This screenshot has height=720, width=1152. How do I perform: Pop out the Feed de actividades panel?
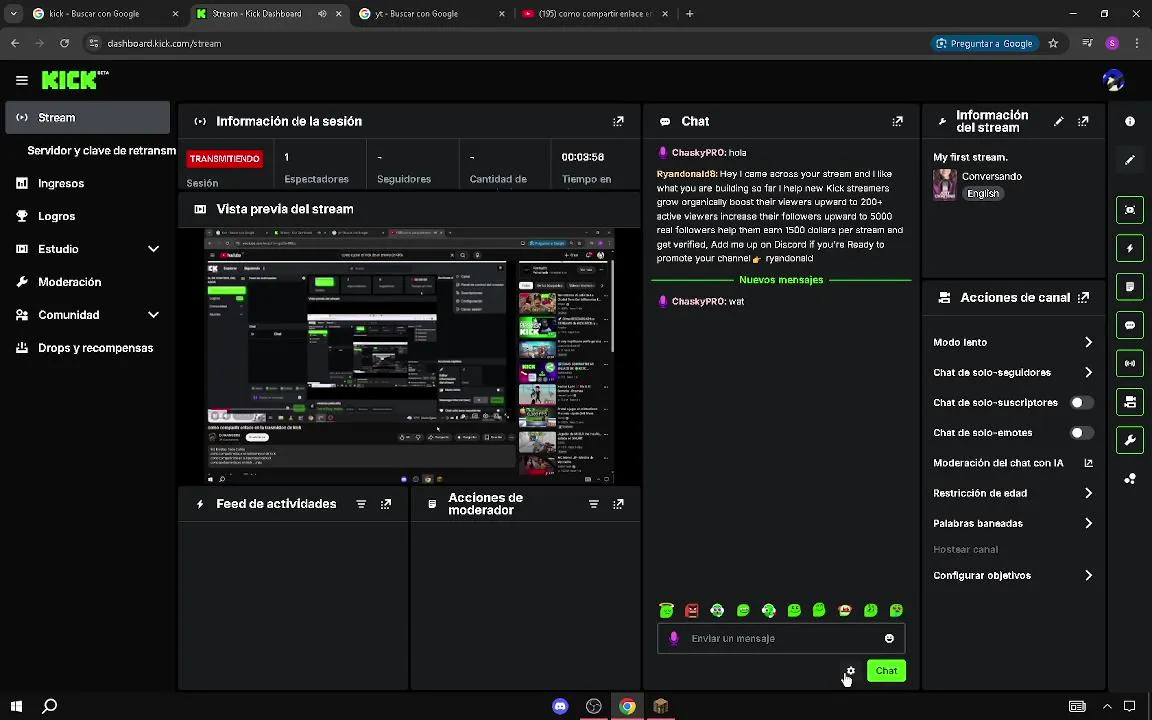tap(386, 504)
